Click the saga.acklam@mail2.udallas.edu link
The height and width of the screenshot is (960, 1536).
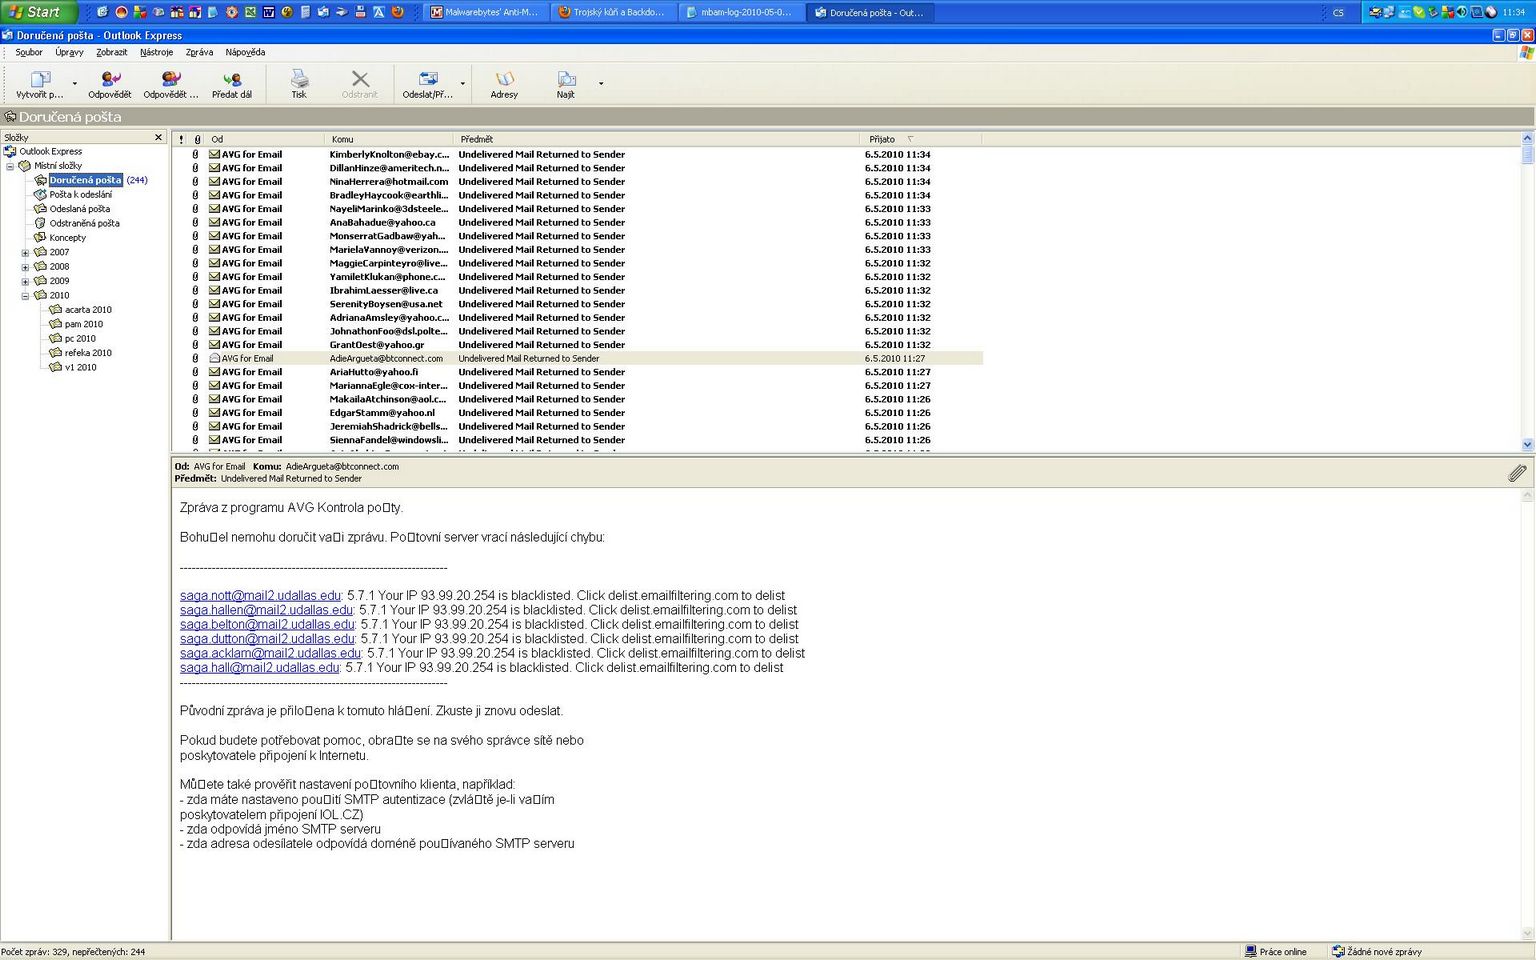click(270, 654)
